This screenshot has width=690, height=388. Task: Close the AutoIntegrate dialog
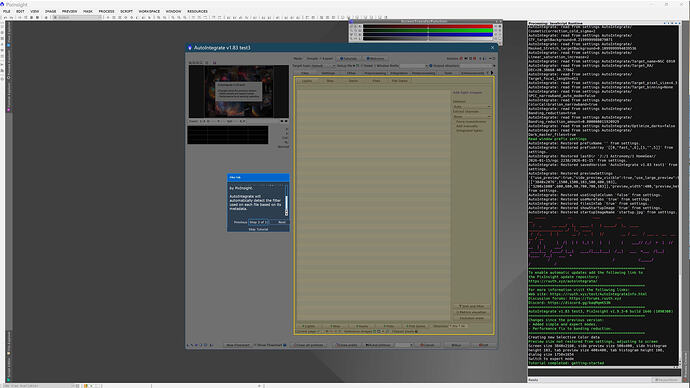492,48
